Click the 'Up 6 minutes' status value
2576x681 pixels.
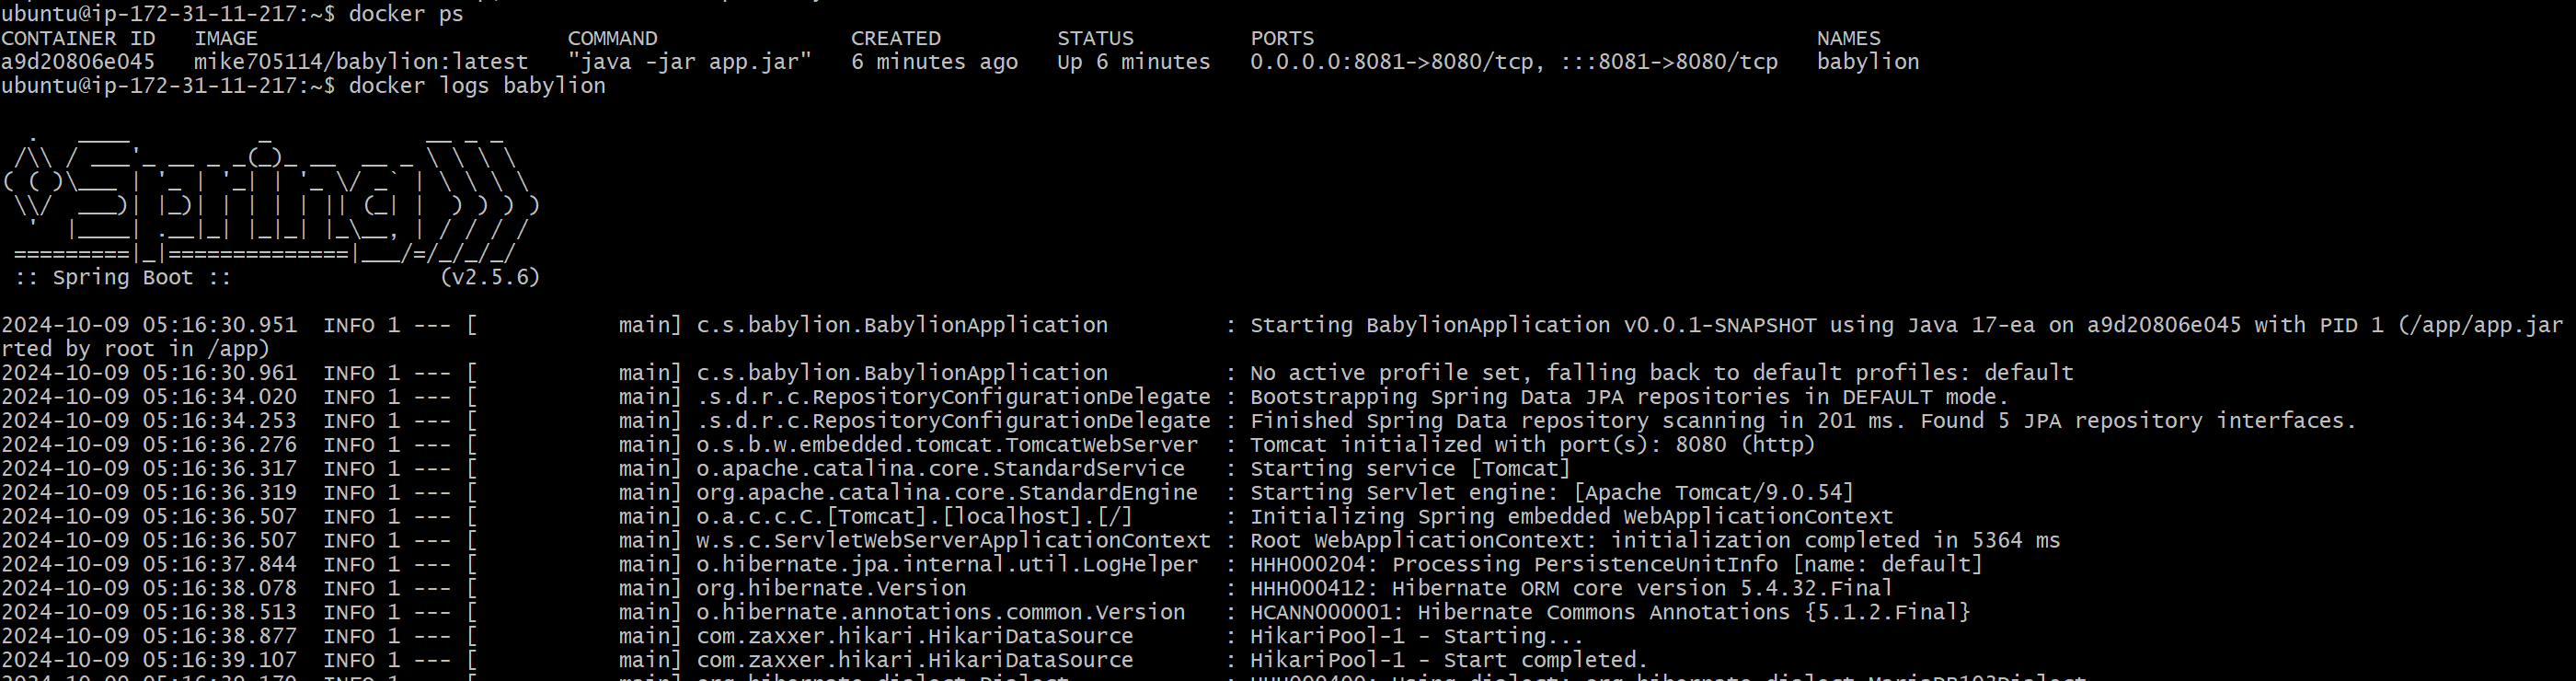1134,62
